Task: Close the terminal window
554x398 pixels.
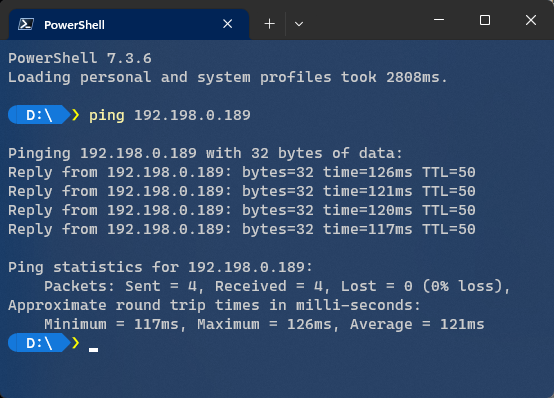Action: (x=531, y=20)
